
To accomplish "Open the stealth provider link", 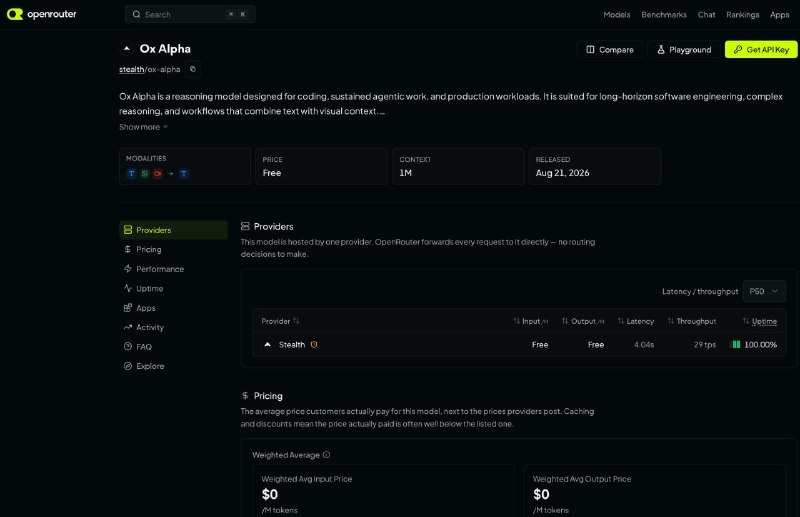I will click(132, 69).
